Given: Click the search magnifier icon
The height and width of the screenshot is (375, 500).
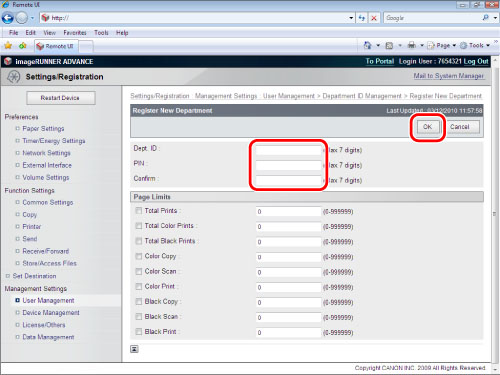Looking at the screenshot, I should click(486, 18).
